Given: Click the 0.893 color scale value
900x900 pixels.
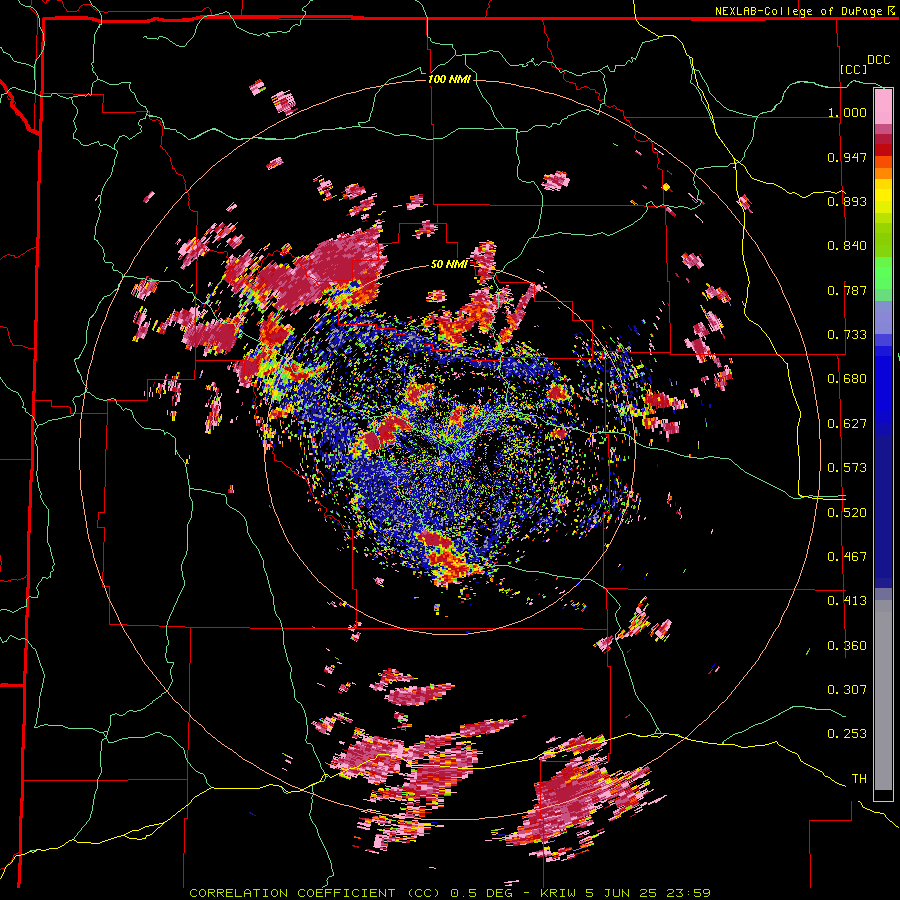Looking at the screenshot, I should pyautogui.click(x=847, y=201).
